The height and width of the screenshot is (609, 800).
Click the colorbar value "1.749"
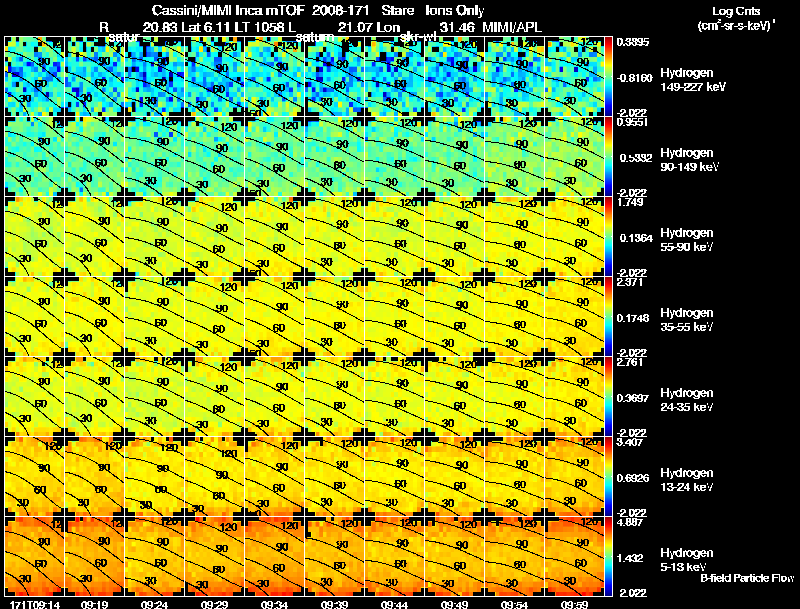click(x=630, y=202)
